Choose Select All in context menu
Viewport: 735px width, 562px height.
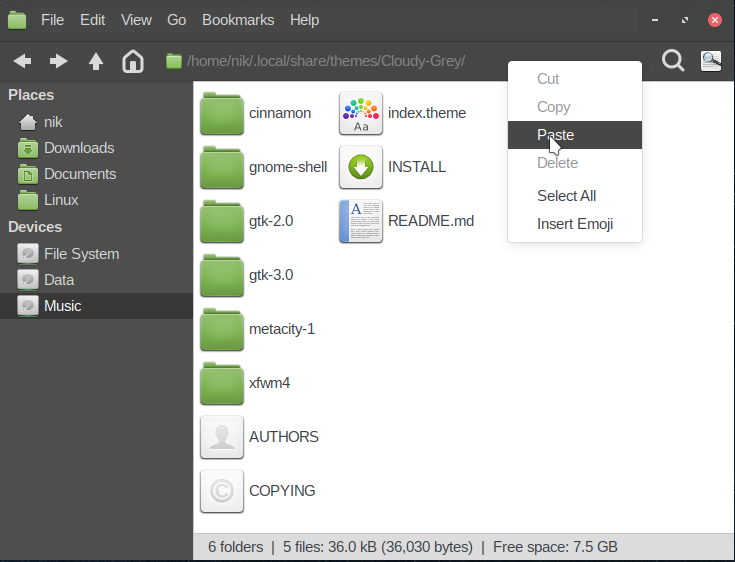pos(566,196)
